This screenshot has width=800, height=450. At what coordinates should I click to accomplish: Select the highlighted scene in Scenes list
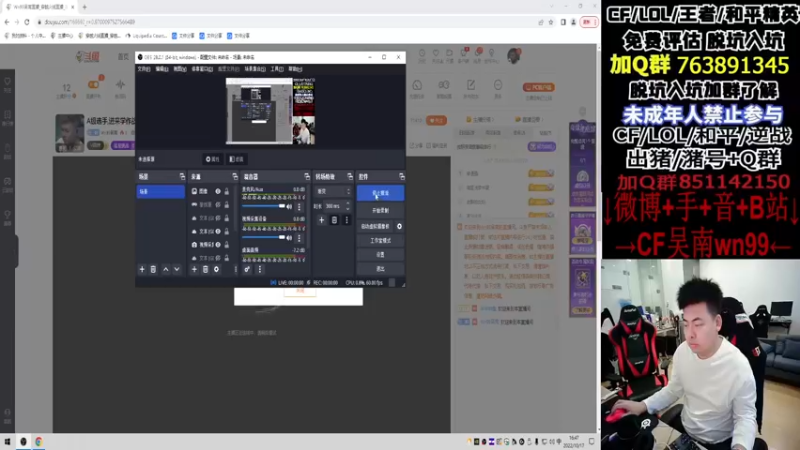[x=160, y=191]
